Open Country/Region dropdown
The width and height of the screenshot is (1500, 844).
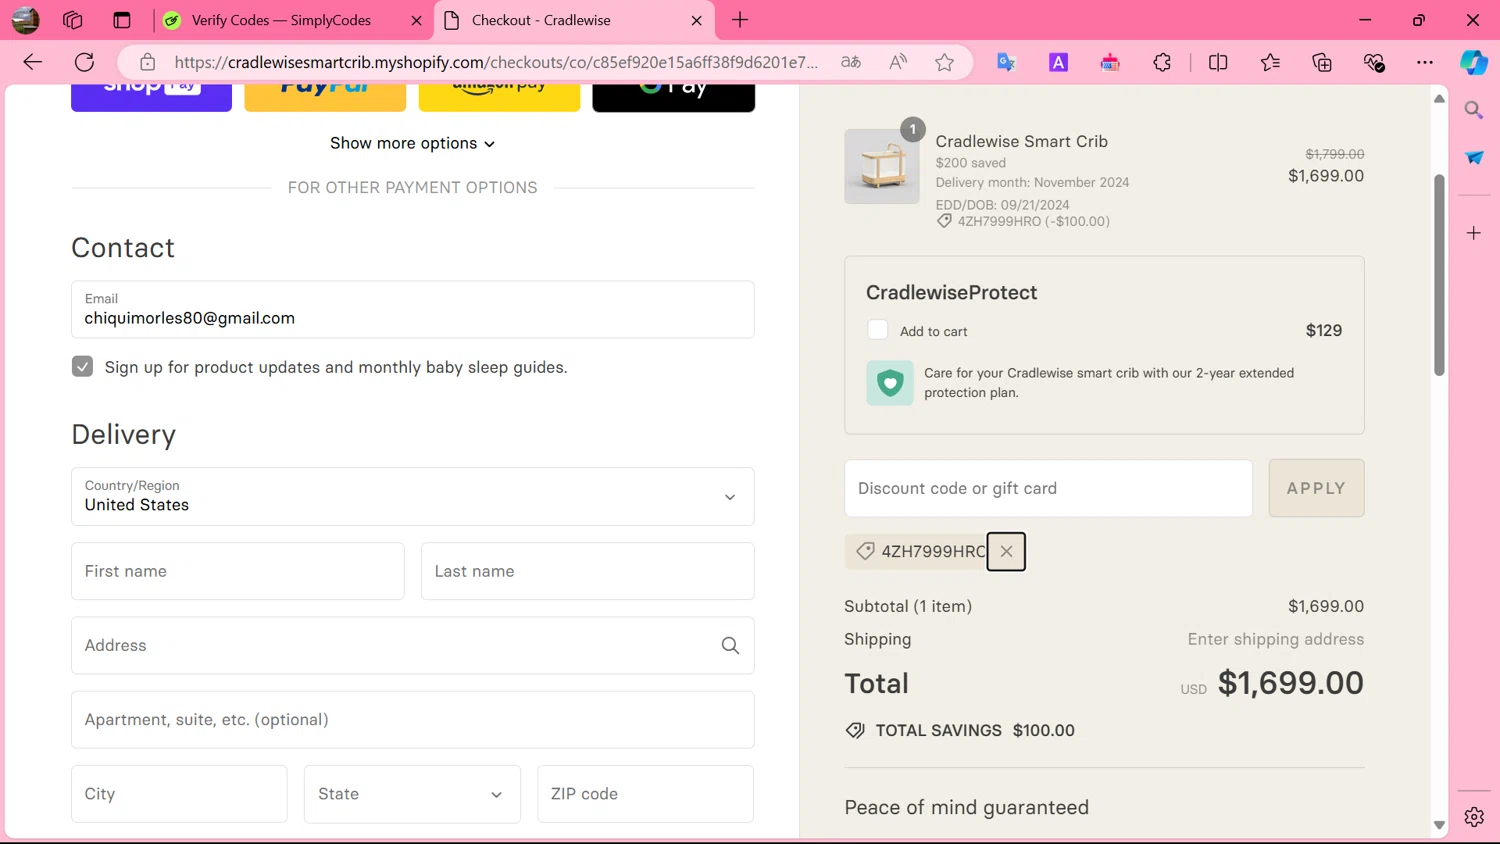coord(413,497)
